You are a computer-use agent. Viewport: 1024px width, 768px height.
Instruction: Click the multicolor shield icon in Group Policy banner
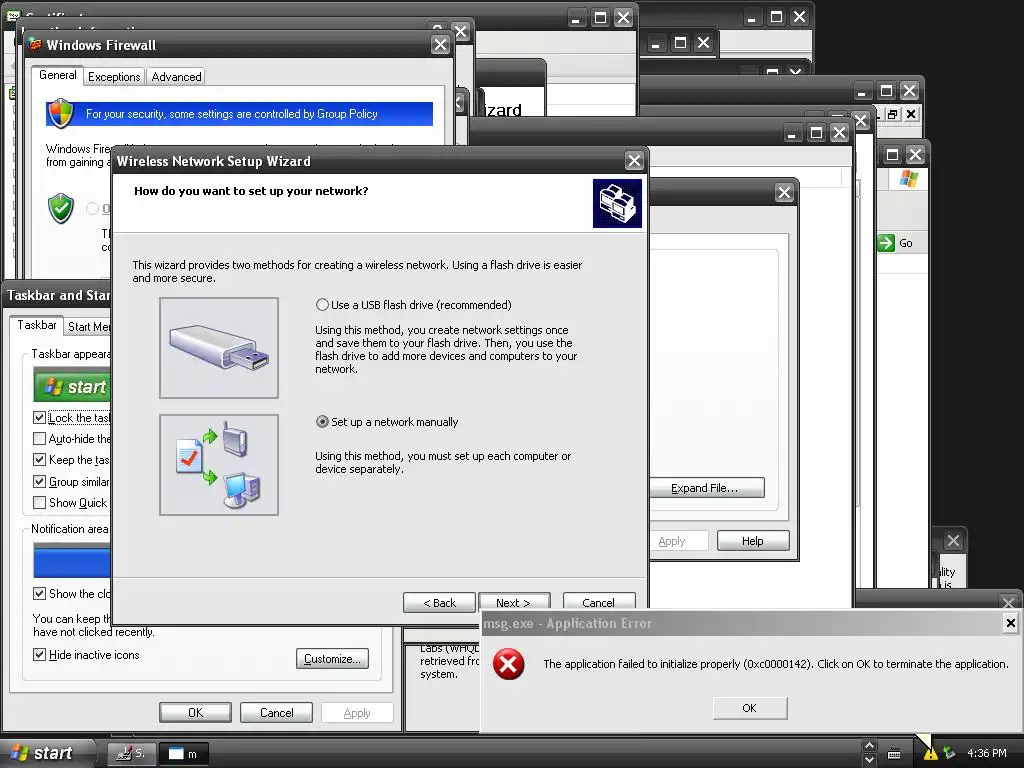coord(60,113)
